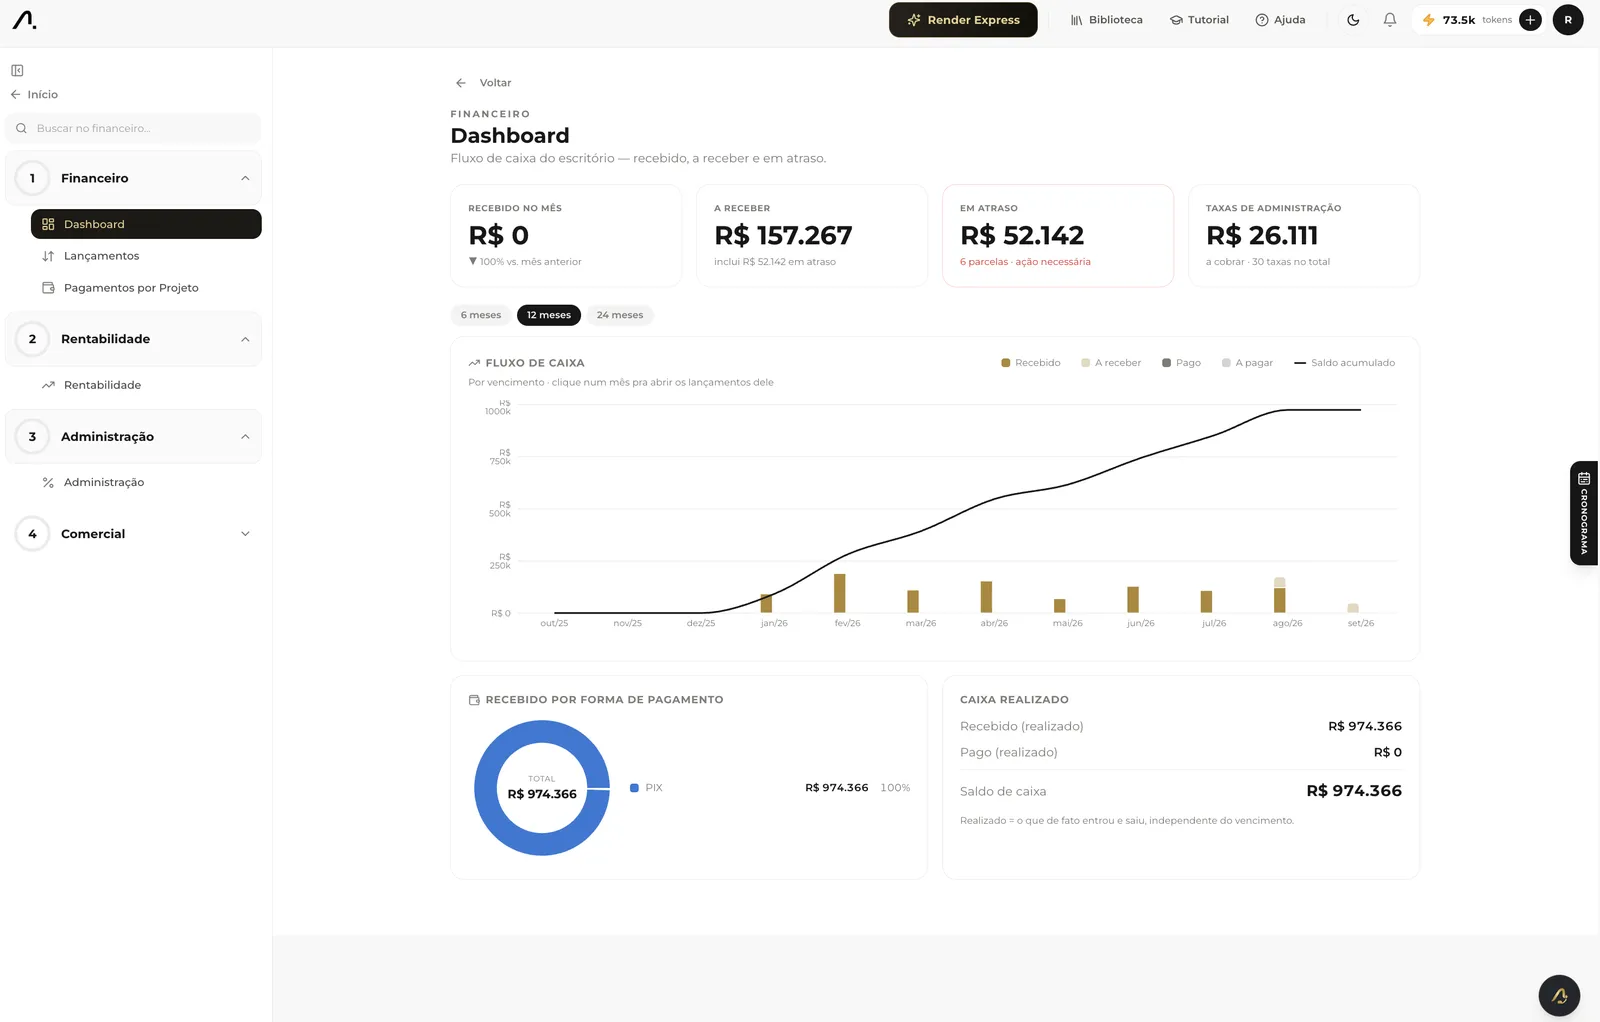Click the Início back arrow

pos(15,94)
